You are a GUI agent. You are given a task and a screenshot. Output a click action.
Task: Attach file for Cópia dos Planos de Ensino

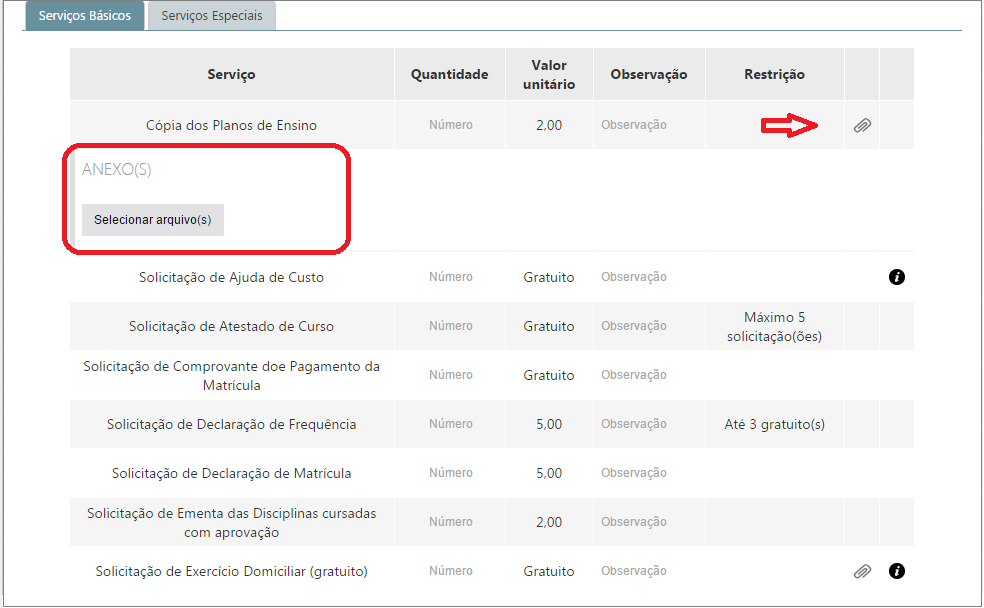[862, 124]
